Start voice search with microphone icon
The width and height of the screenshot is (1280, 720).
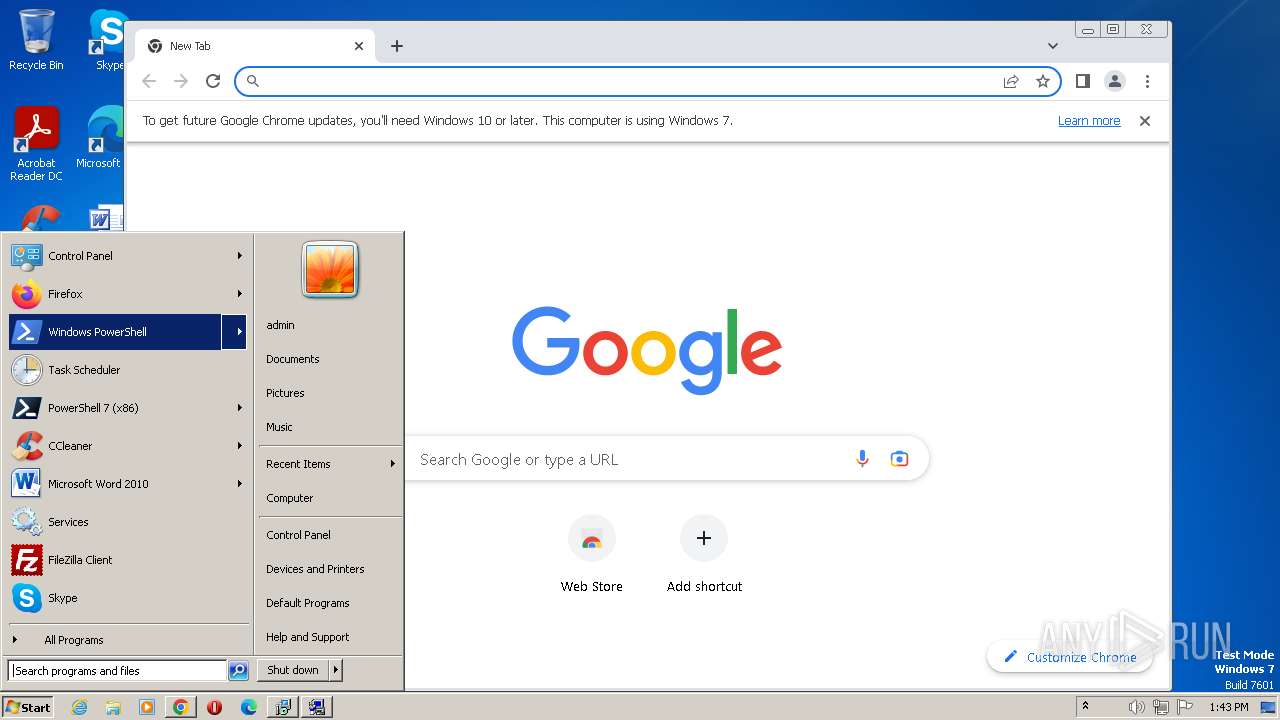click(862, 459)
